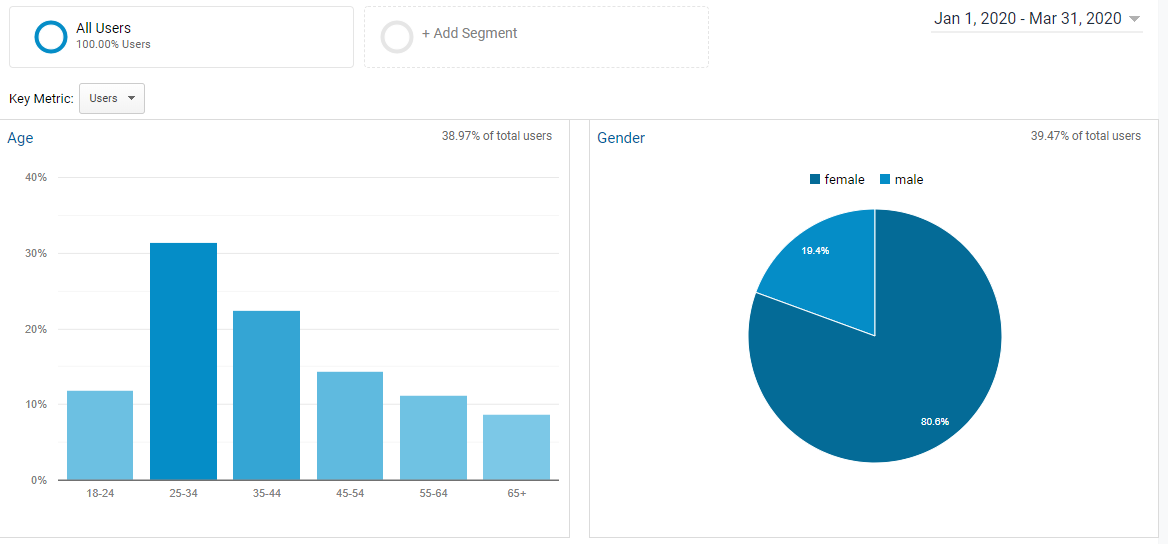
Task: Click the 55-64 age bar
Action: tap(433, 438)
